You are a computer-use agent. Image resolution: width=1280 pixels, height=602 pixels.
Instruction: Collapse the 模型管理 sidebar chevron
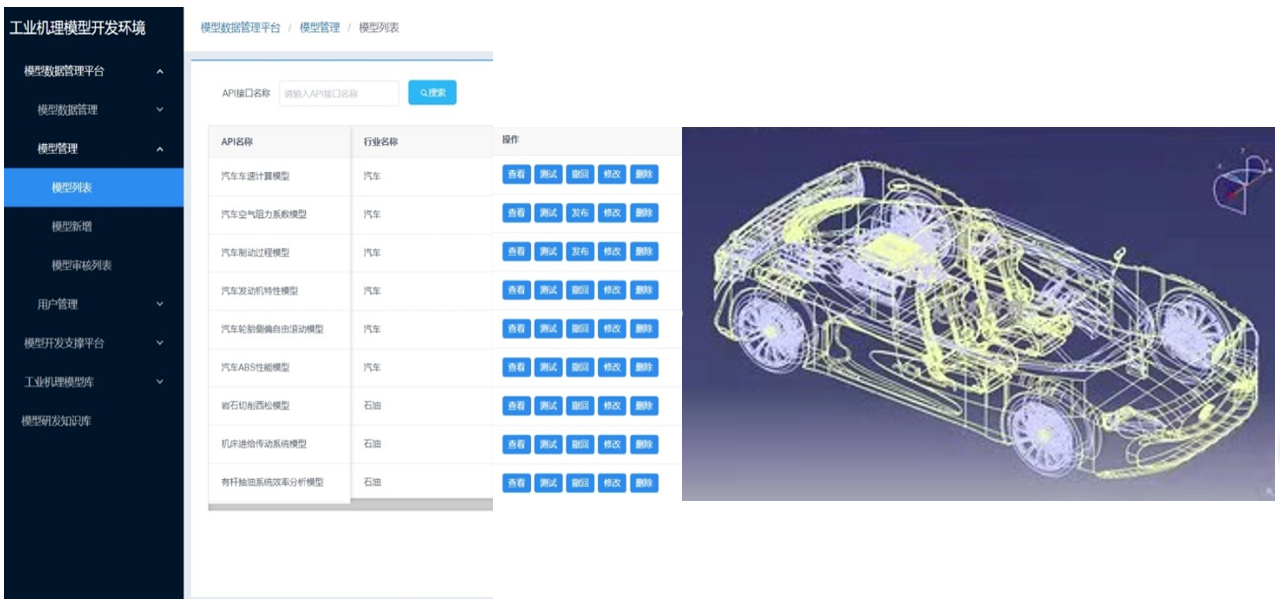click(160, 149)
